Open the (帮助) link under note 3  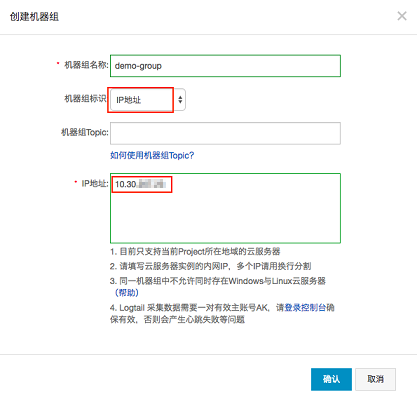(127, 293)
